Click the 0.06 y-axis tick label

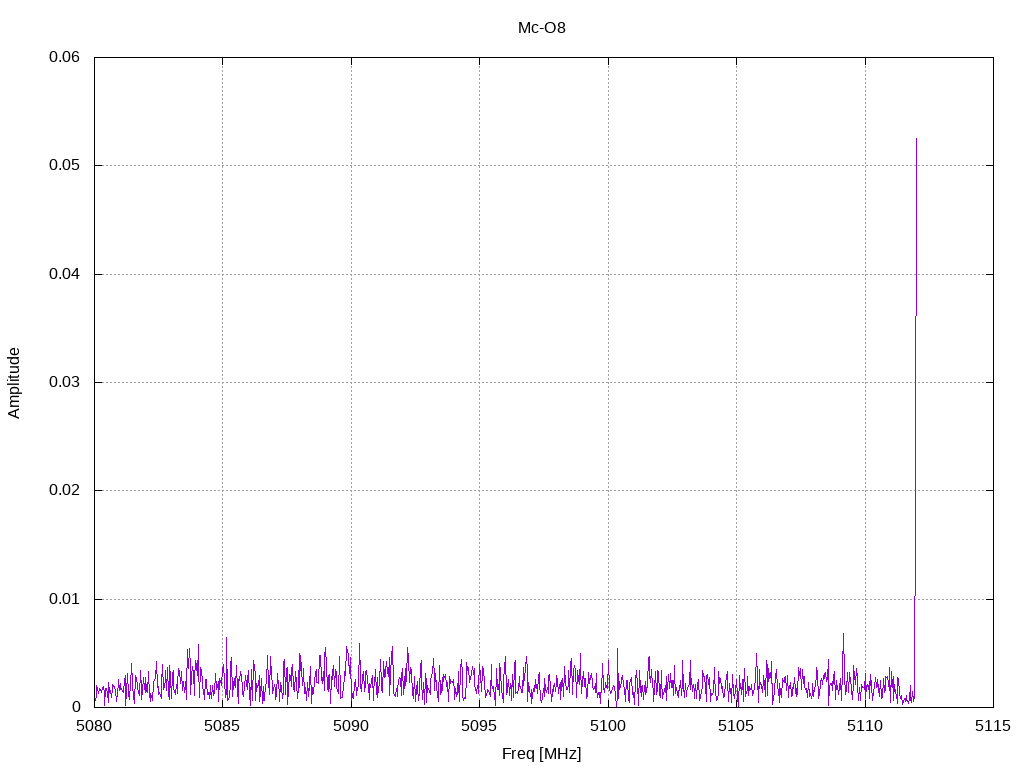[64, 57]
